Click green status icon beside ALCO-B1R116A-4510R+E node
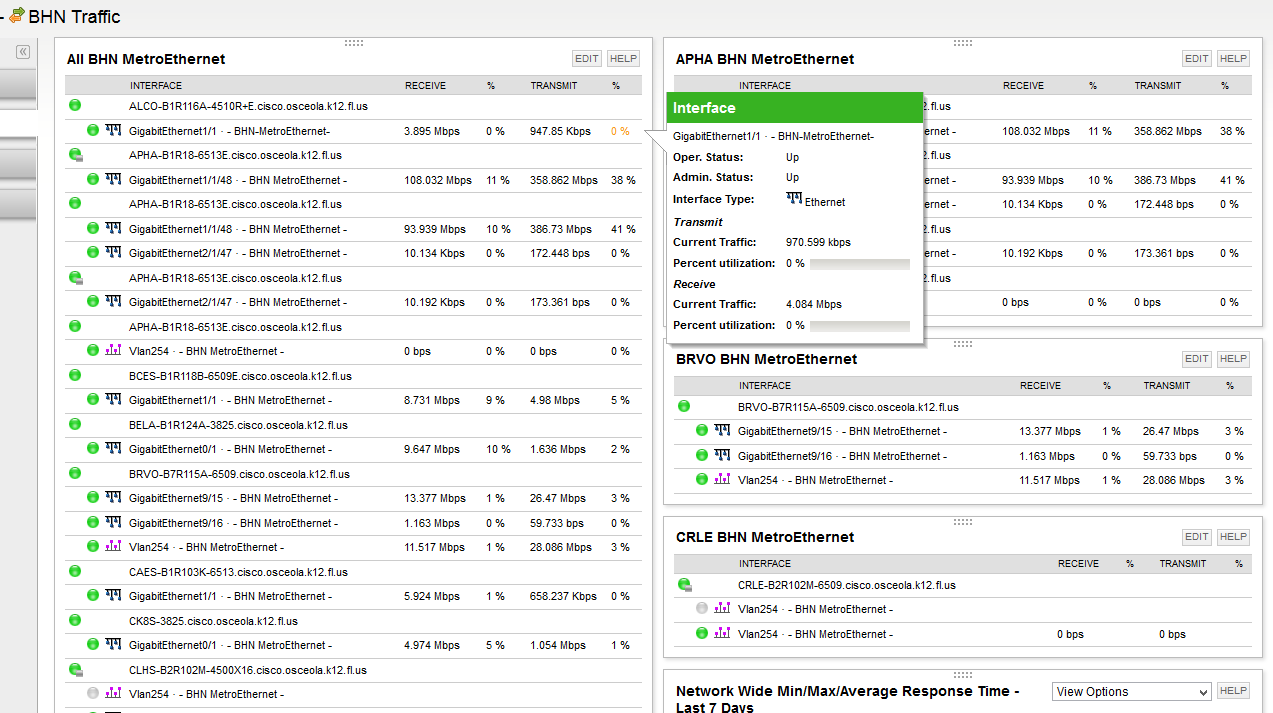This screenshot has height=713, width=1273. pos(75,105)
